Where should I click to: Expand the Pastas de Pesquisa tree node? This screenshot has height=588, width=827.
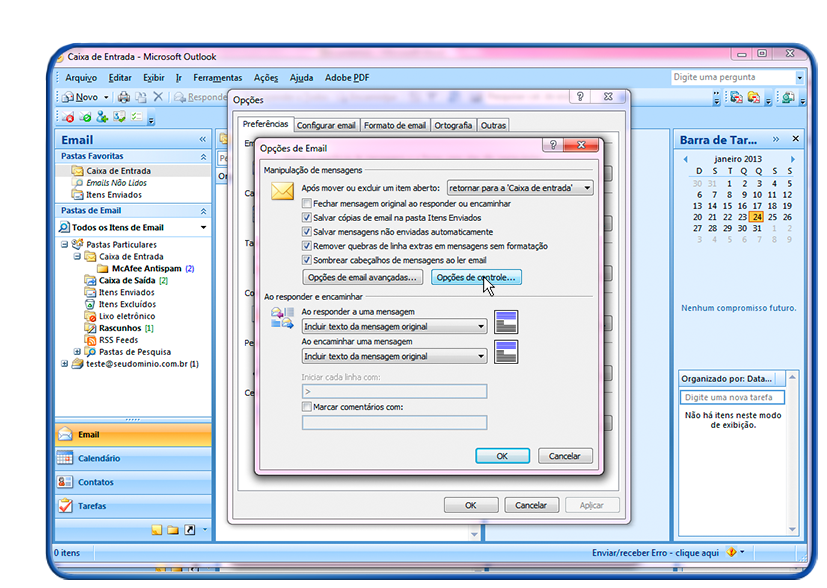point(77,351)
